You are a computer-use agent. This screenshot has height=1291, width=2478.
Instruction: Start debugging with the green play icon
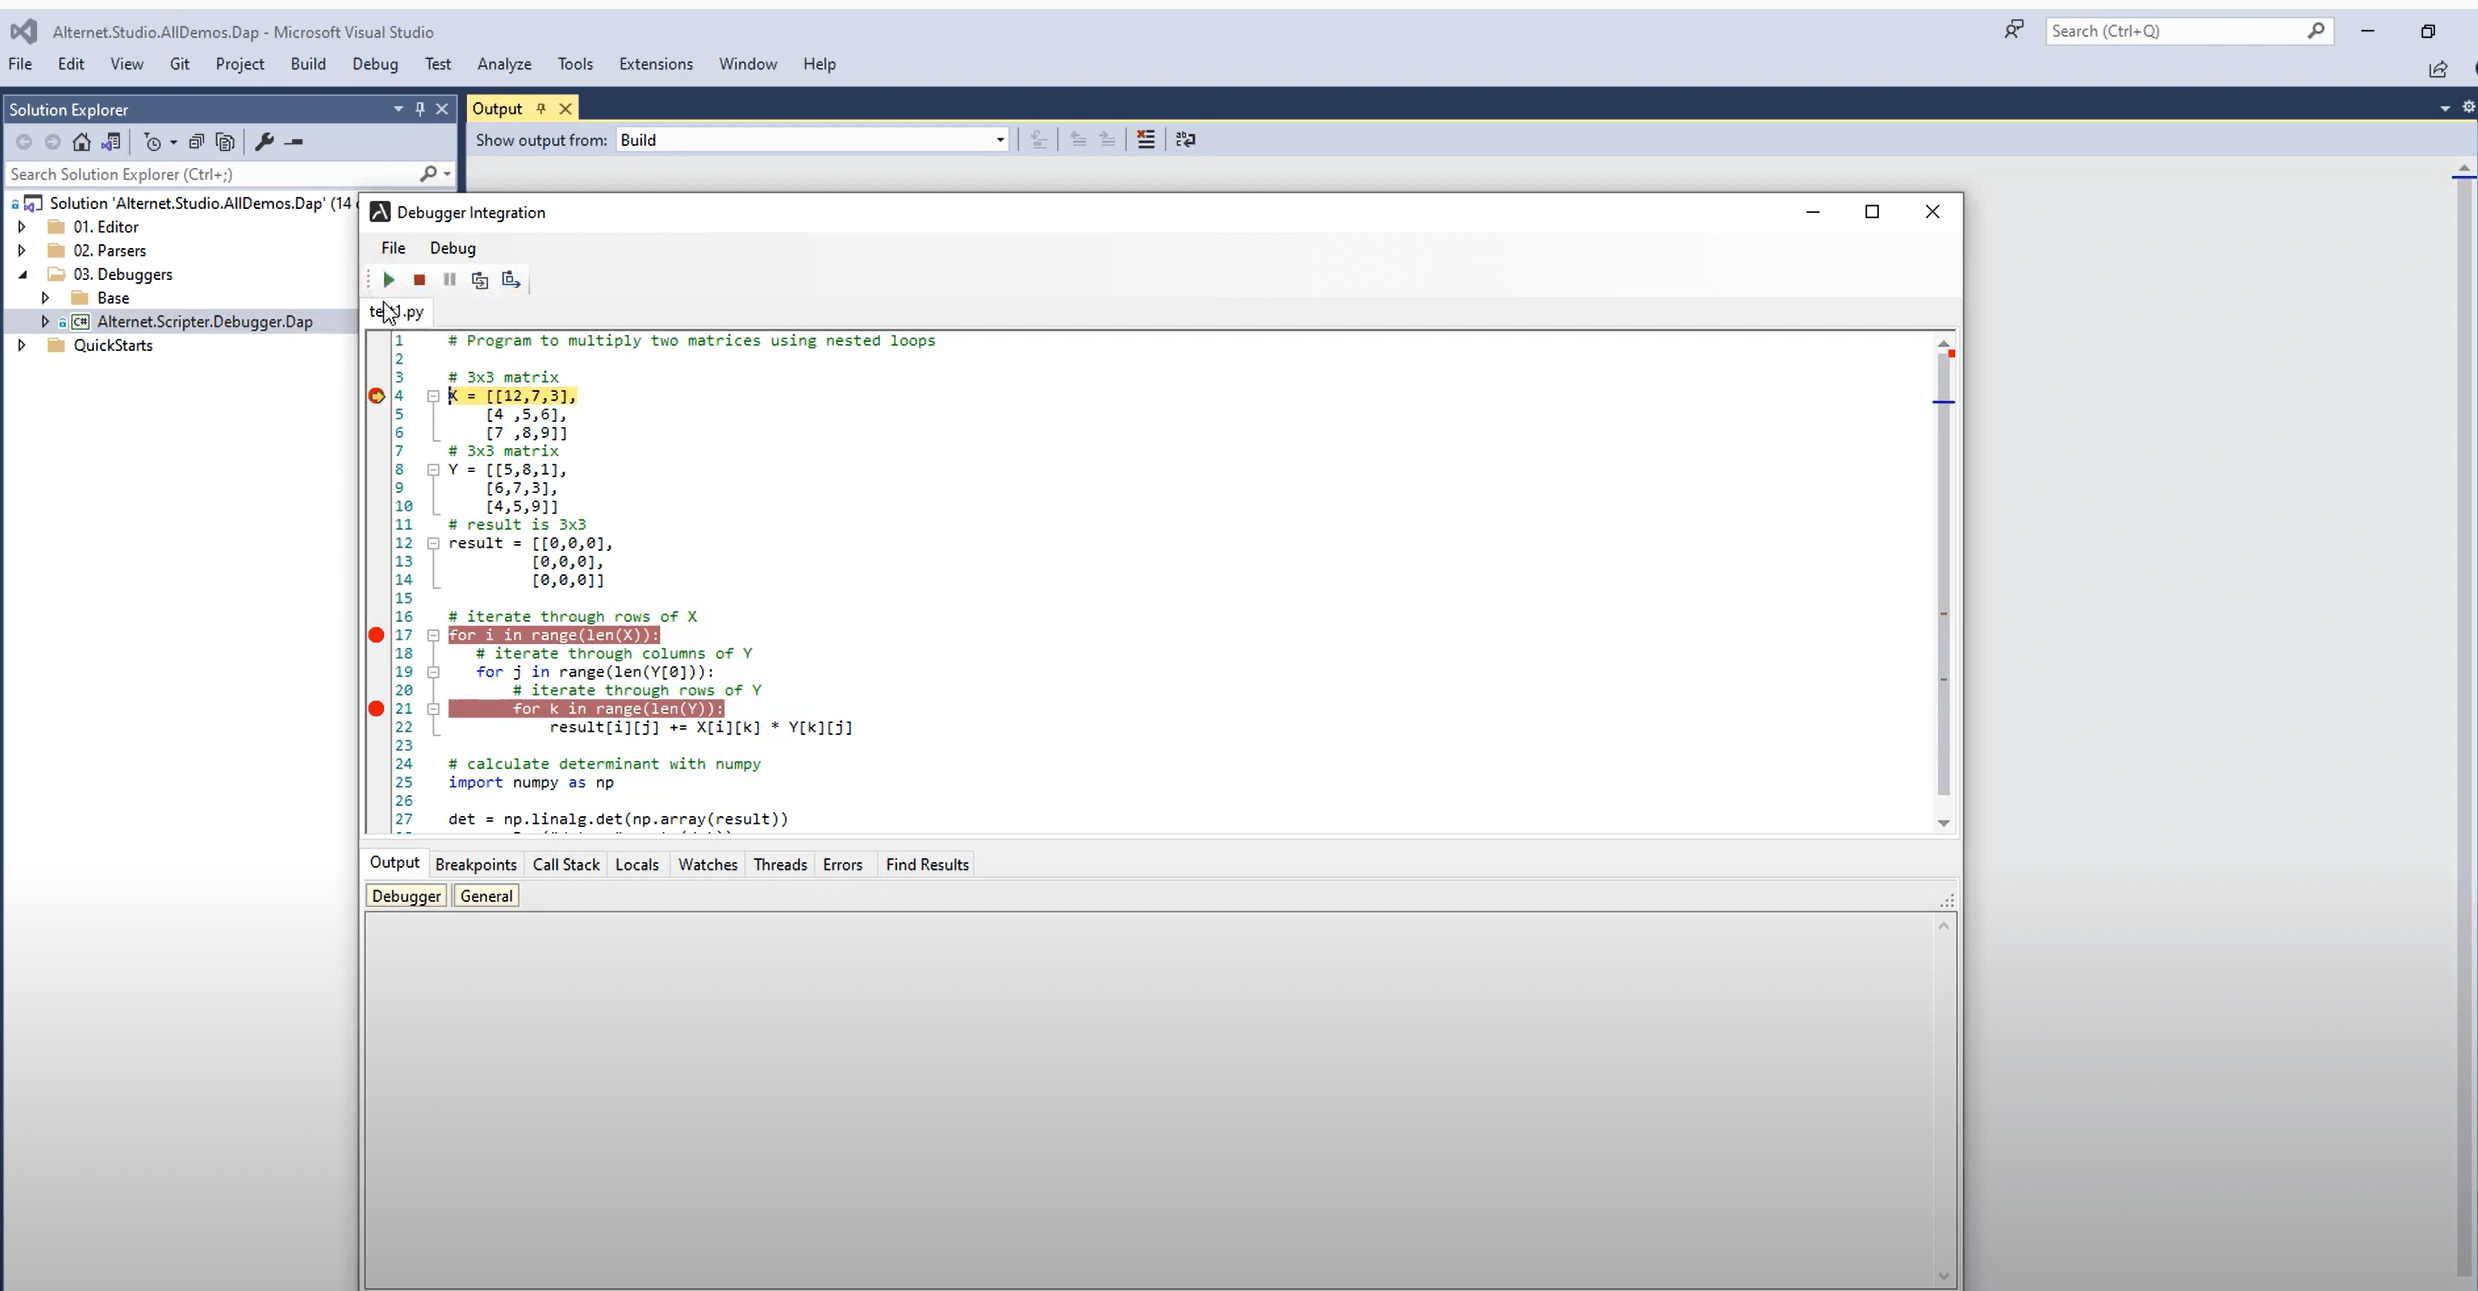point(389,280)
